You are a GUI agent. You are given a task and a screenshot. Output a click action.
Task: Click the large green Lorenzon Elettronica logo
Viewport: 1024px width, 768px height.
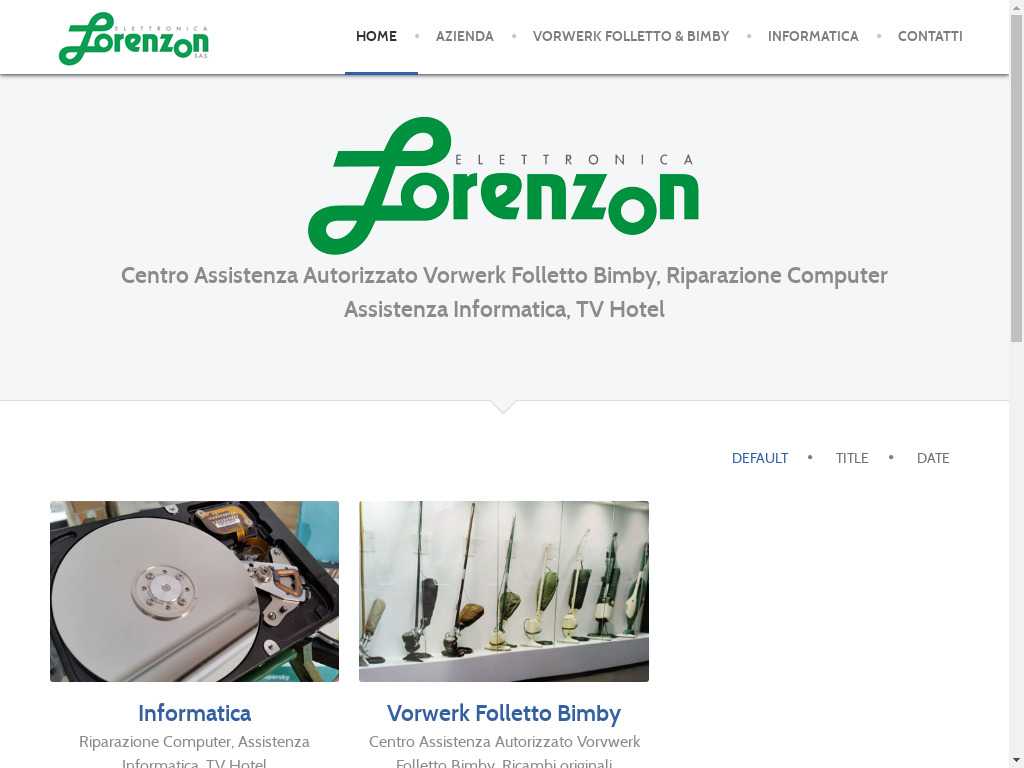point(504,185)
